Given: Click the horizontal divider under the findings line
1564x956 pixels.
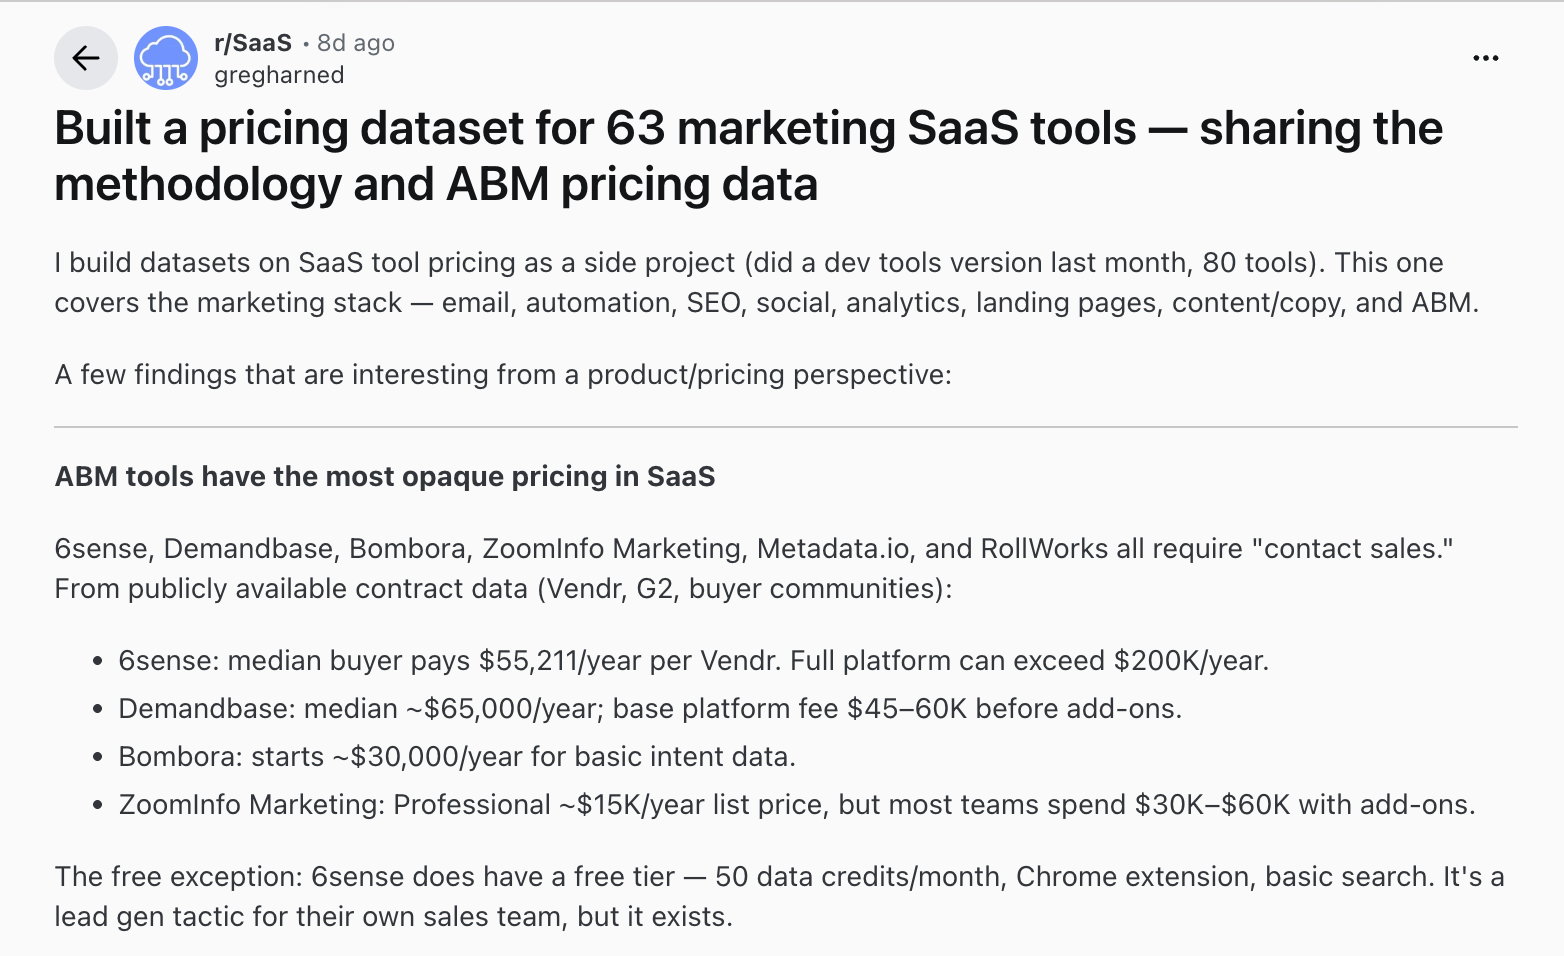Looking at the screenshot, I should pyautogui.click(x=786, y=427).
